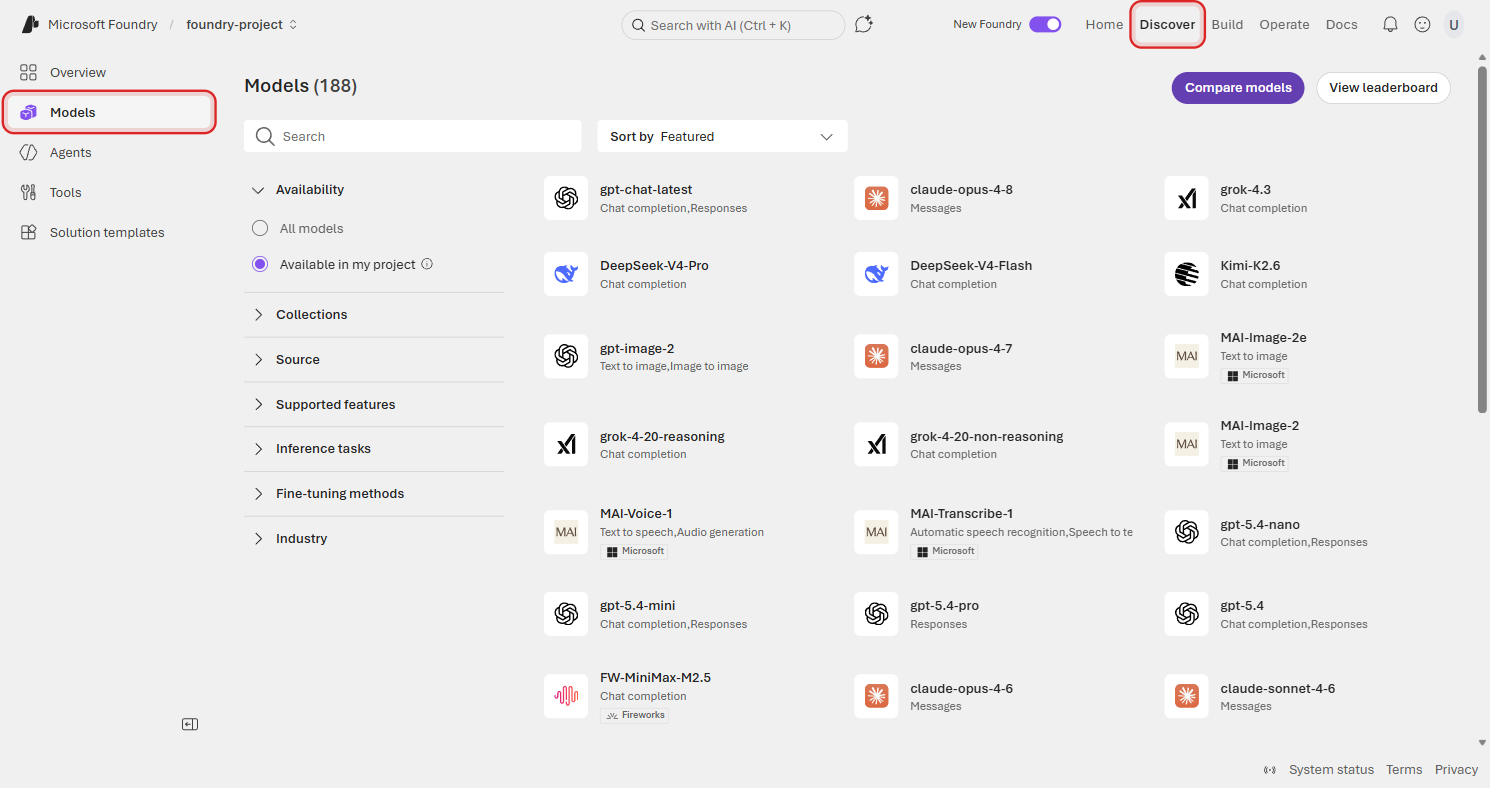Click the MAI-Image-2e MAI icon

click(1187, 356)
